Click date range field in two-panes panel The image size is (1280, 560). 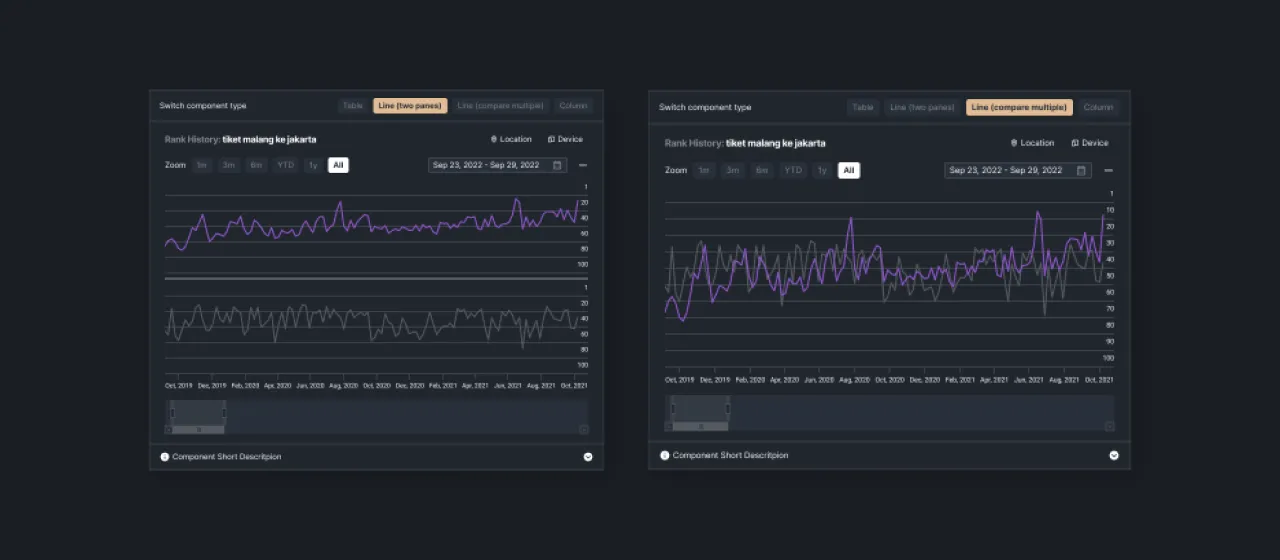tap(498, 165)
